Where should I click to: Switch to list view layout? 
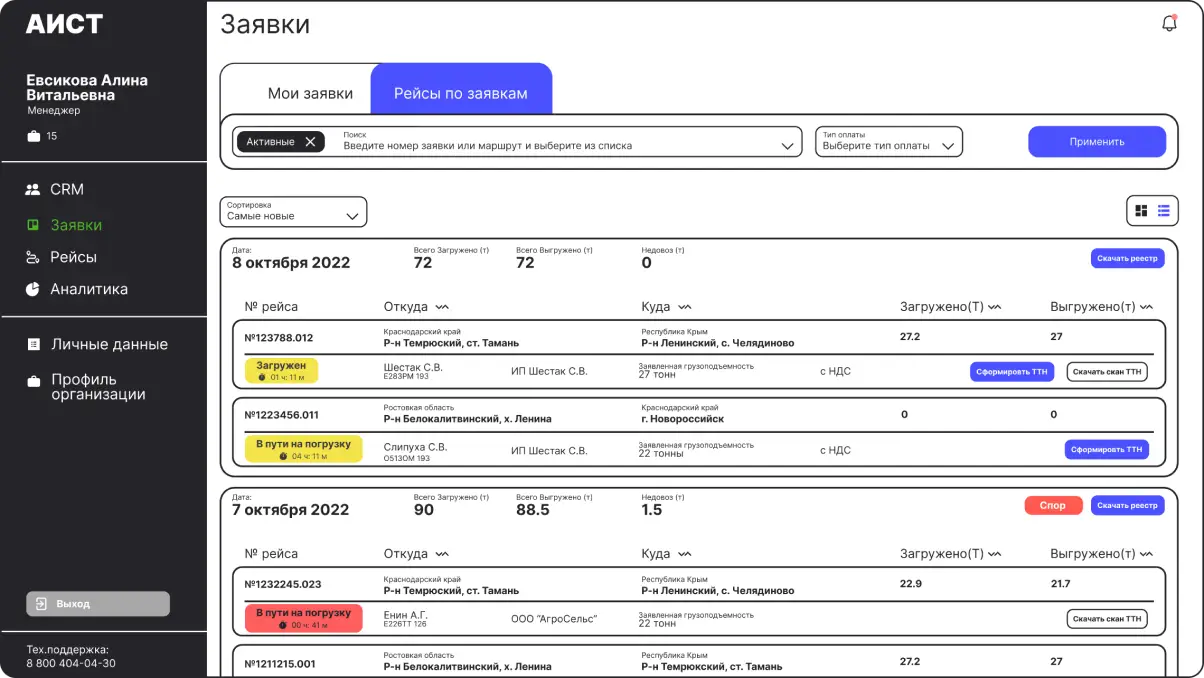coord(1164,211)
